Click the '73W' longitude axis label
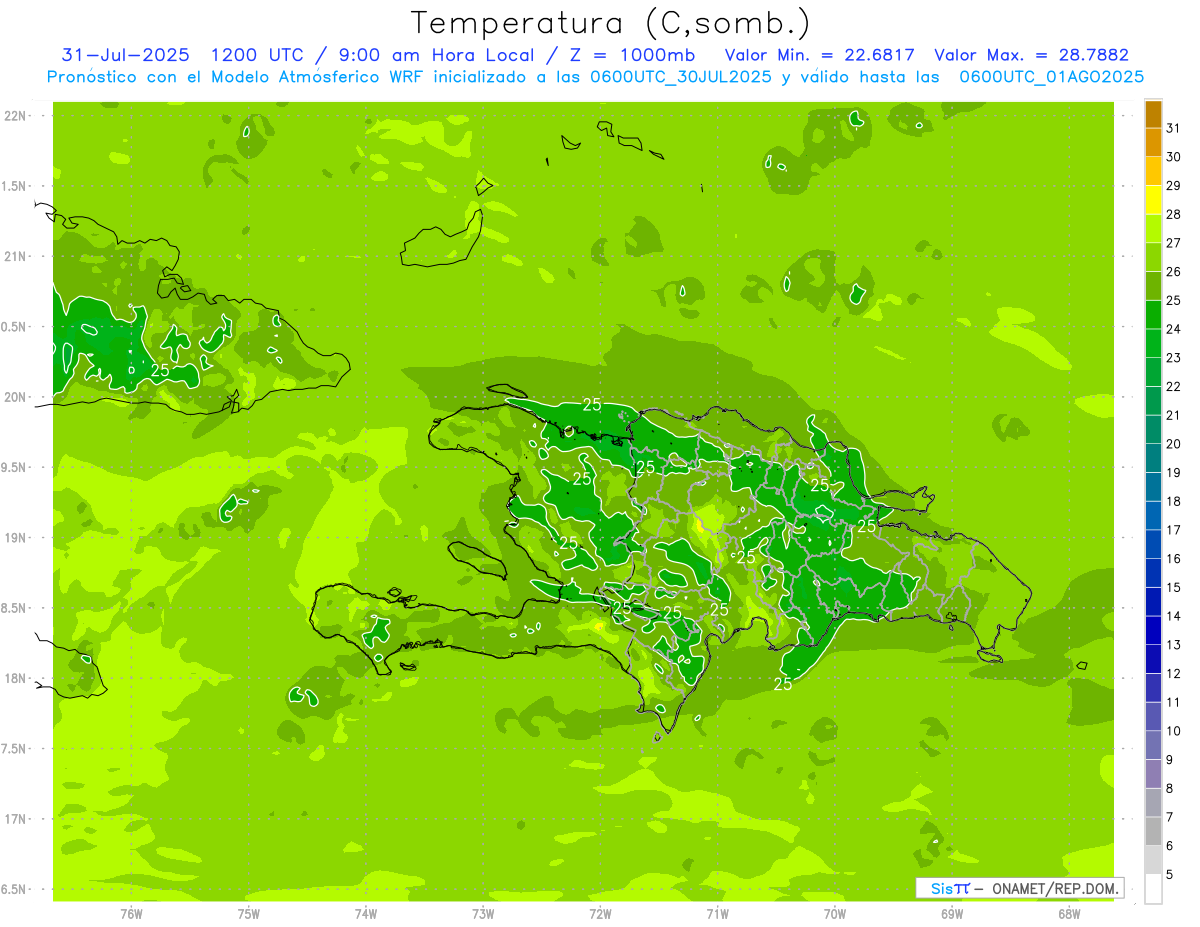This screenshot has height=927, width=1200. [483, 914]
